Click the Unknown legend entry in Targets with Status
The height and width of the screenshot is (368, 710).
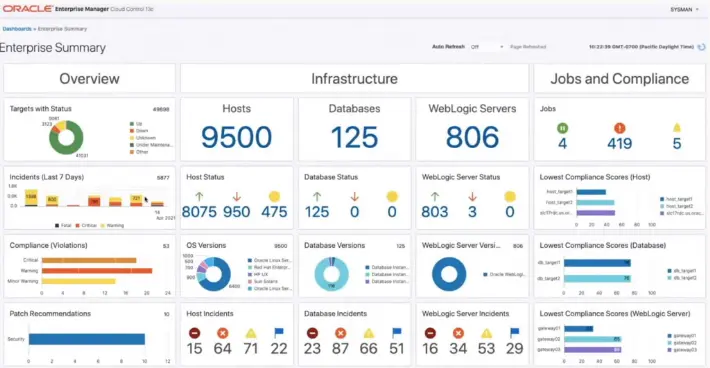click(143, 138)
